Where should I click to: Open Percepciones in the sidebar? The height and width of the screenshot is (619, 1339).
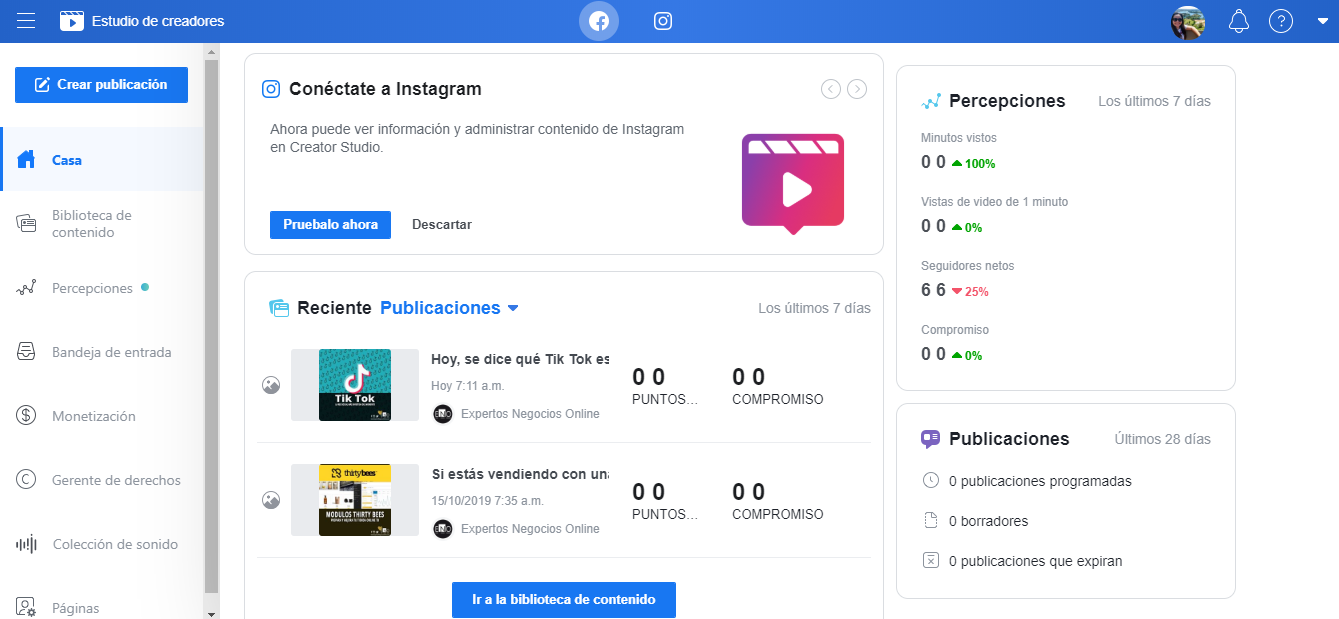pyautogui.click(x=102, y=288)
